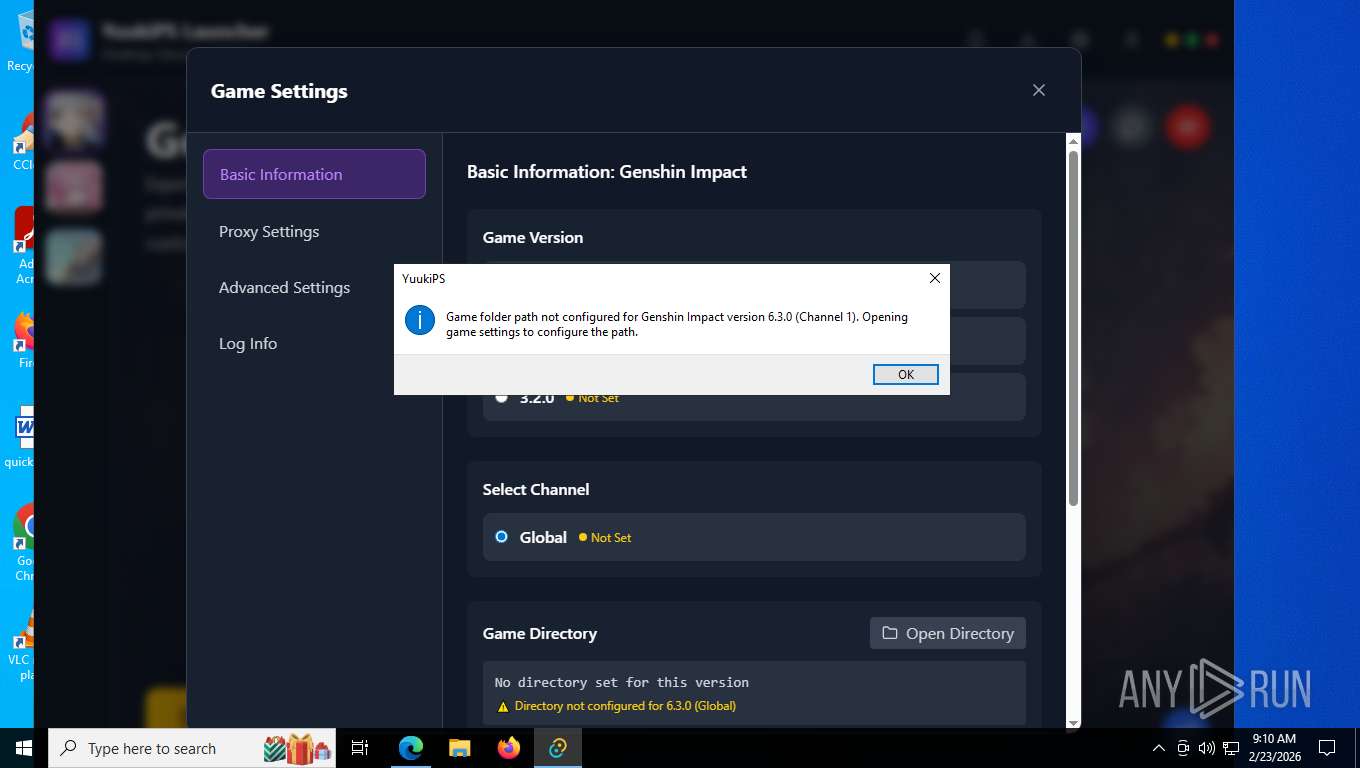This screenshot has width=1360, height=768.
Task: Click the Select Channel heading
Action: coord(536,489)
